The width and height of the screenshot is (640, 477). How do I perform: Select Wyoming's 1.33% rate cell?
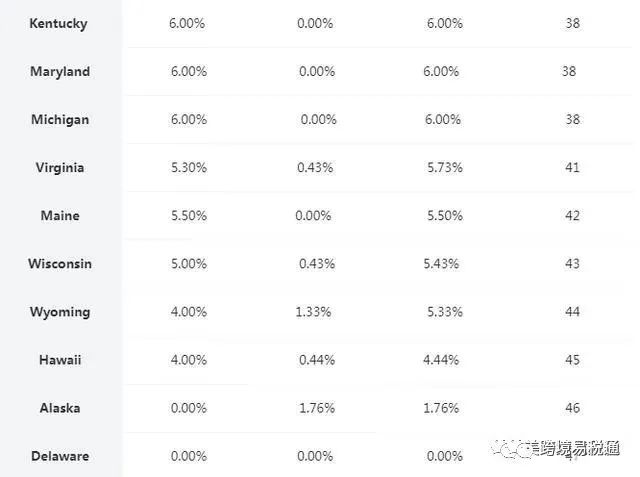pyautogui.click(x=315, y=311)
